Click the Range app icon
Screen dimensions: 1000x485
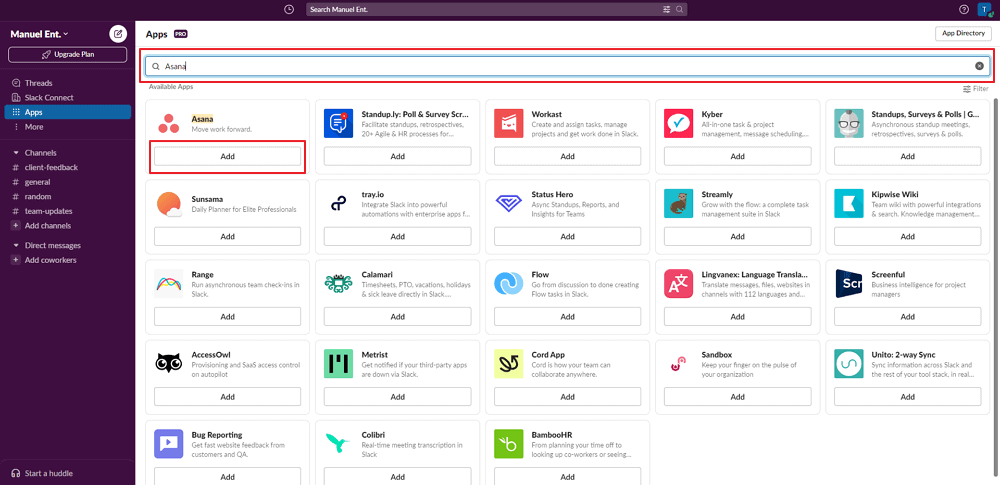pyautogui.click(x=169, y=284)
